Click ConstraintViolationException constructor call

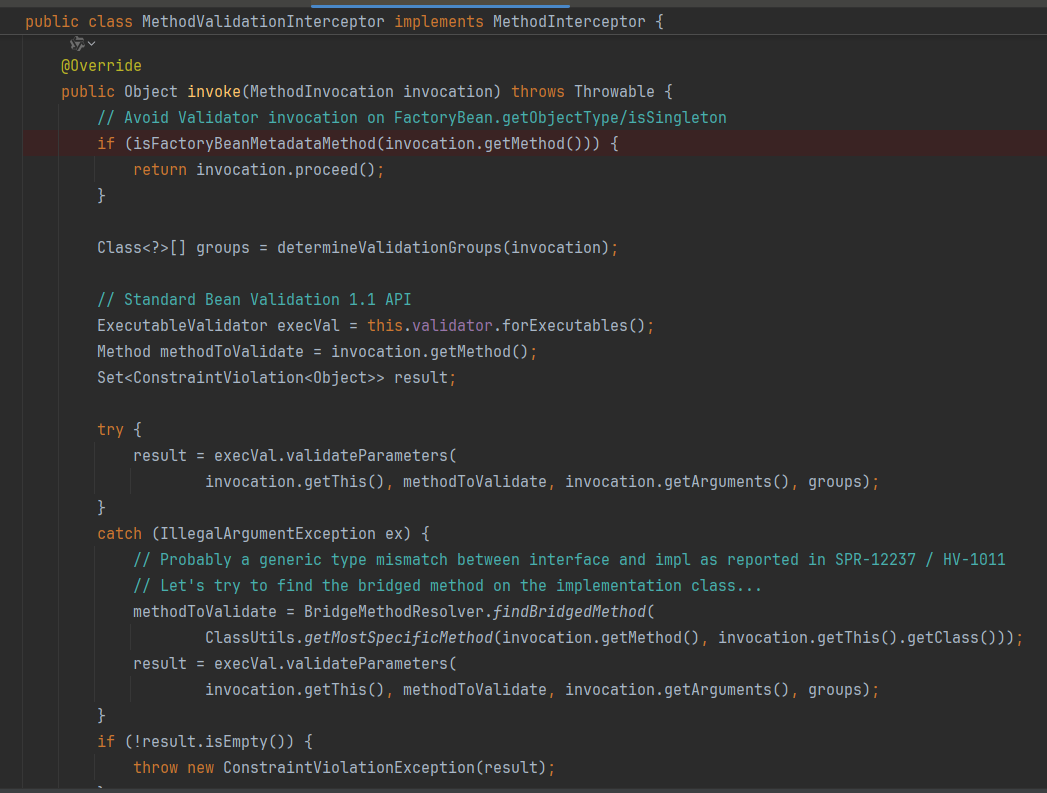coord(349,768)
